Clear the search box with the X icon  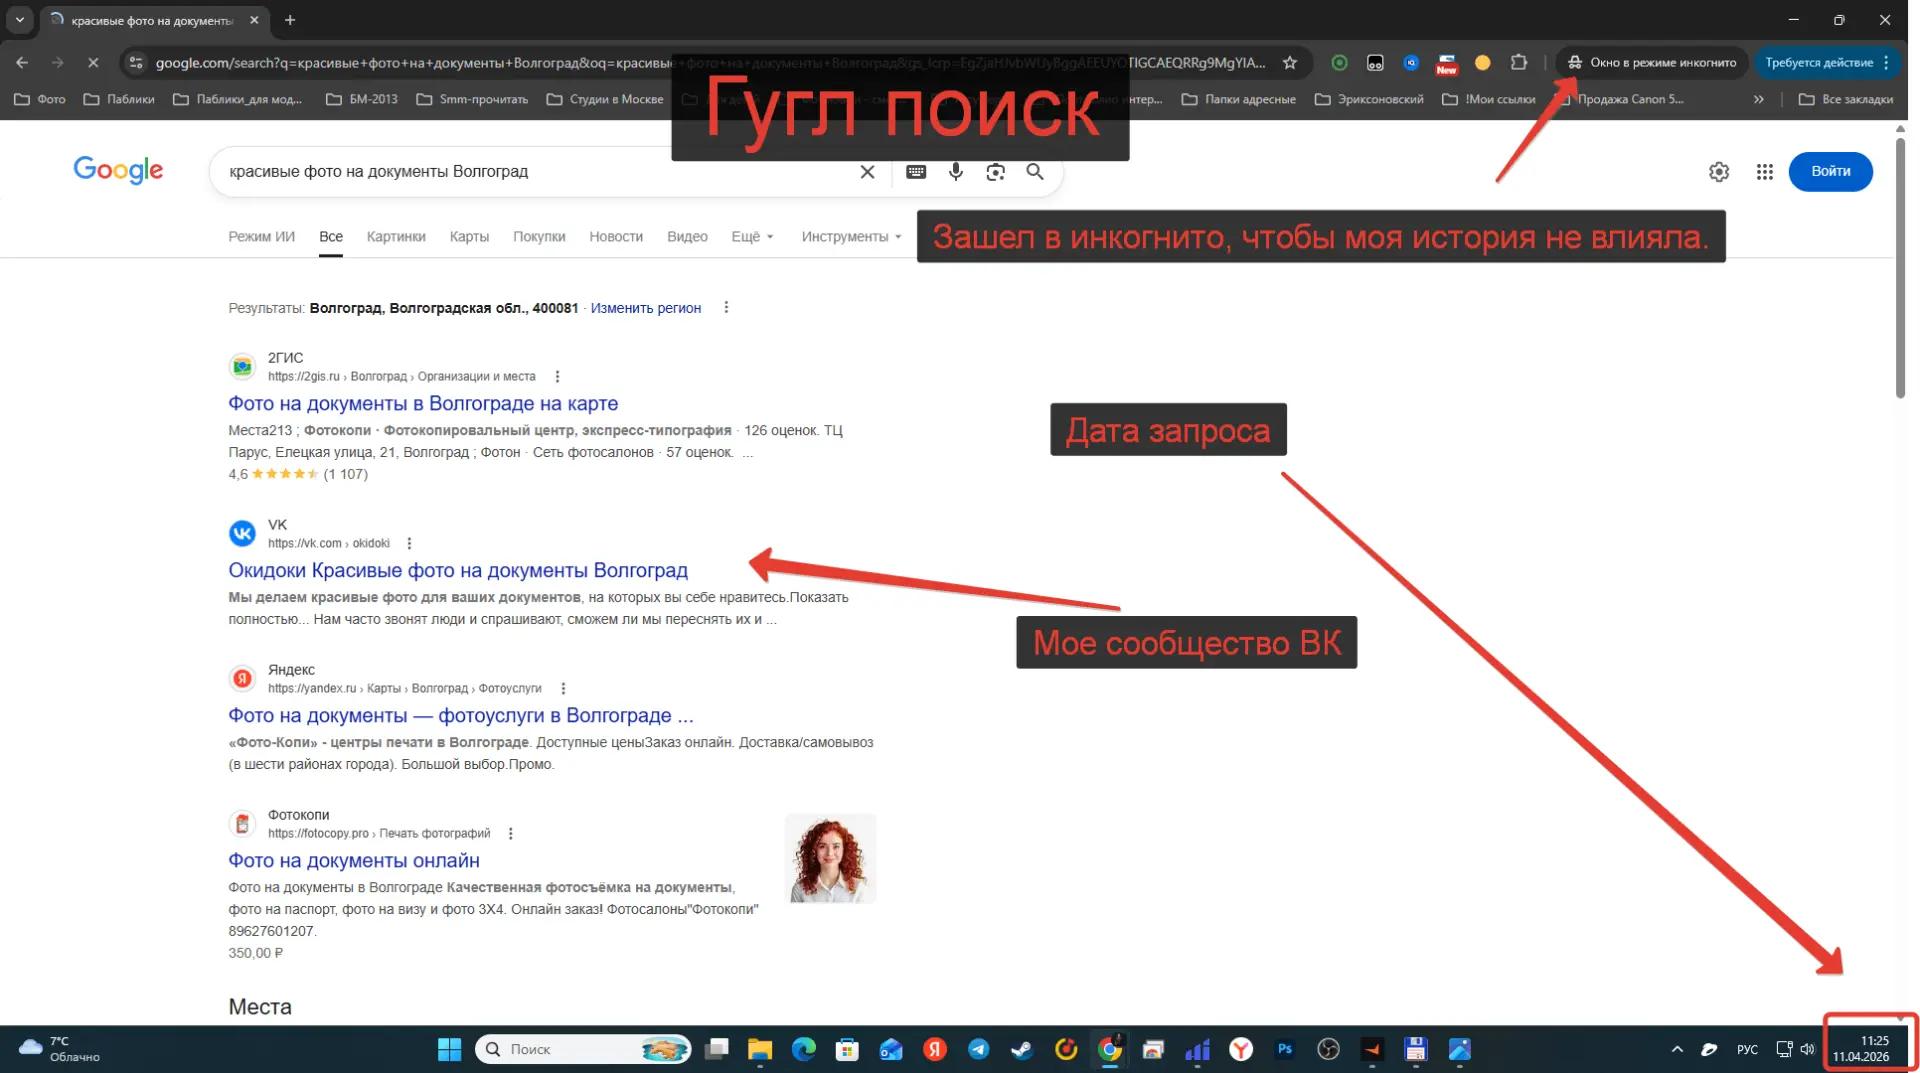[x=867, y=172]
